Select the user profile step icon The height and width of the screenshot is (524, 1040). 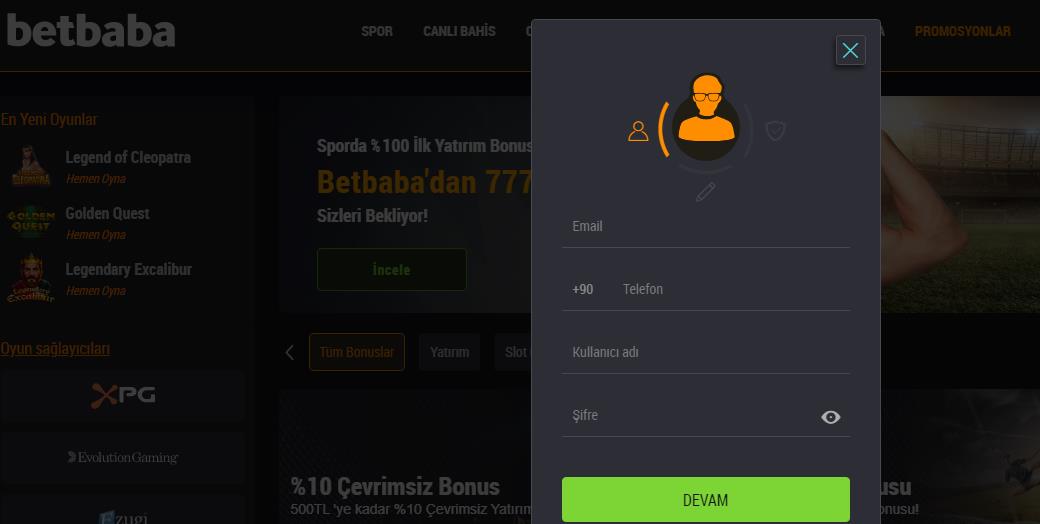tap(638, 131)
